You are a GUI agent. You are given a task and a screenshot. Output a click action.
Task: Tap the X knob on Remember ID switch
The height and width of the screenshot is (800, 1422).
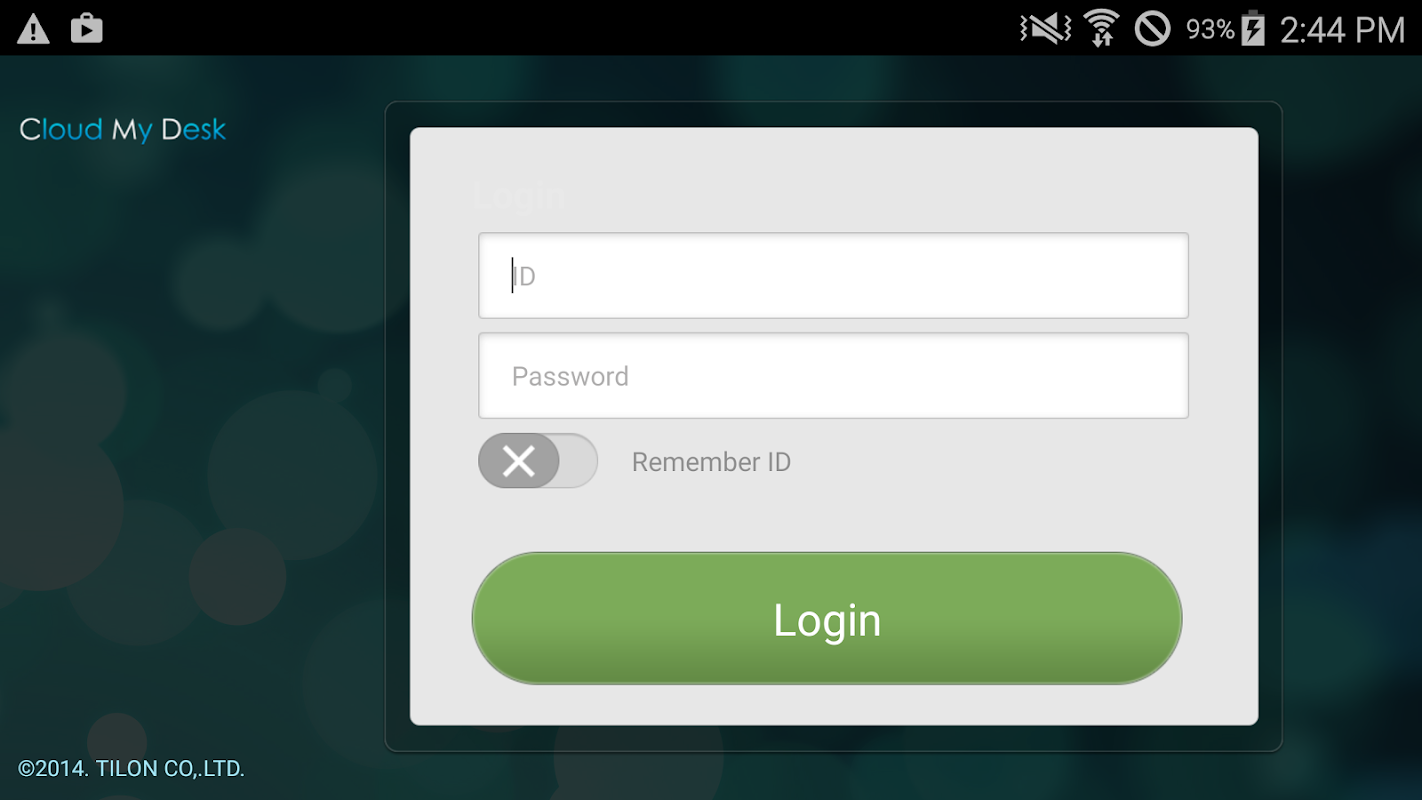[518, 461]
